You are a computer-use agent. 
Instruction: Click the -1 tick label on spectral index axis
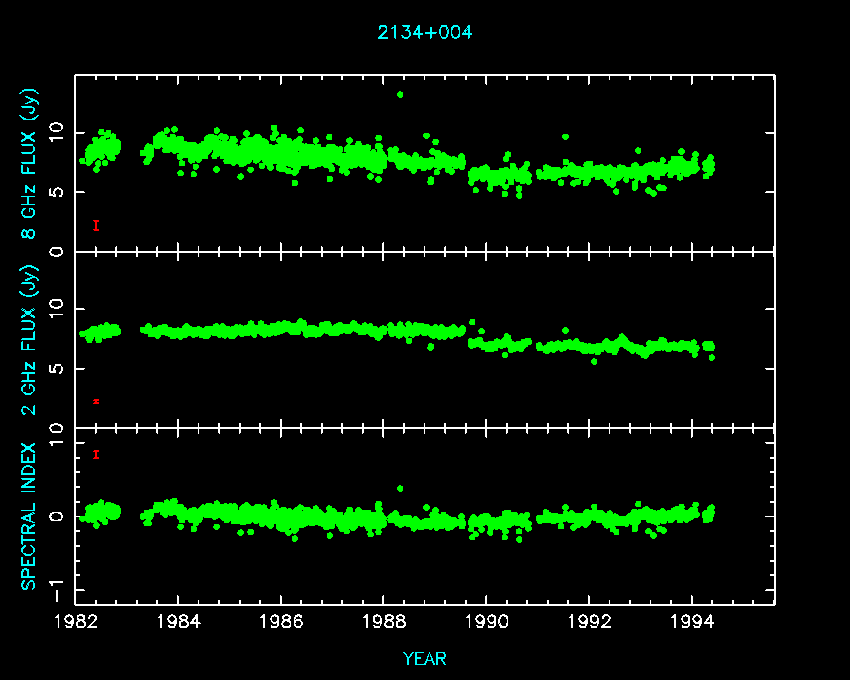(x=58, y=580)
